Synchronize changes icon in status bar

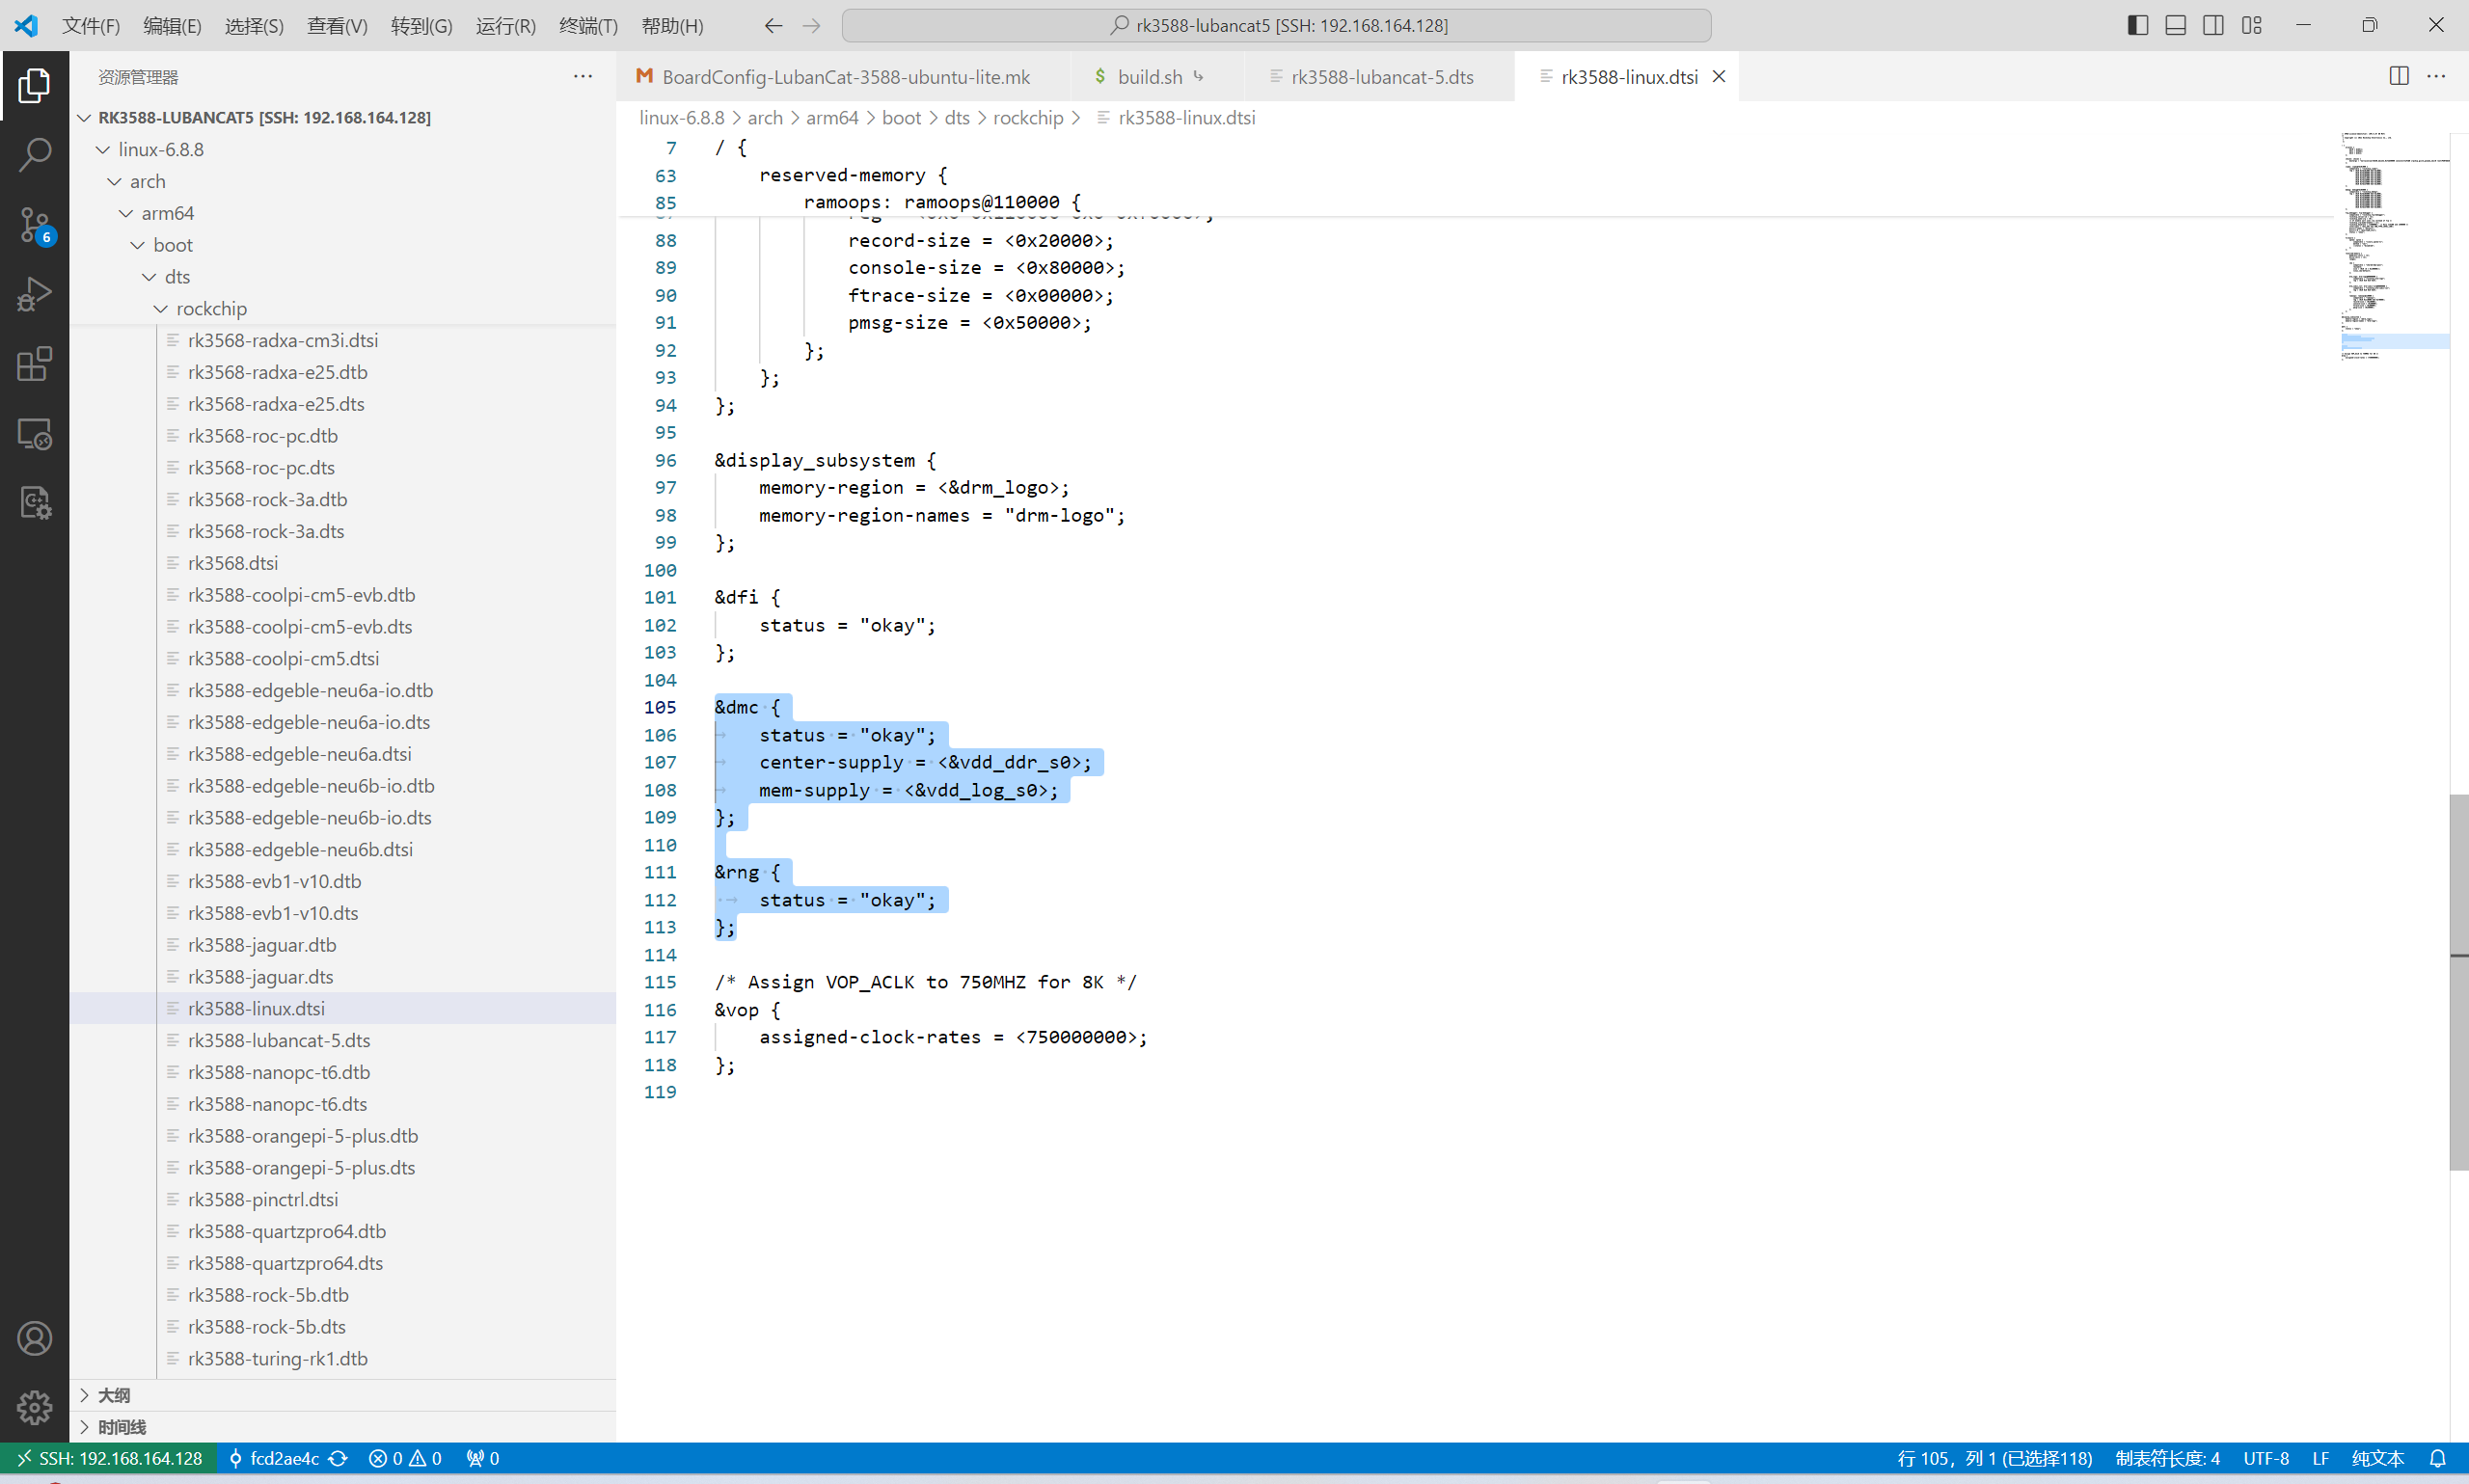(x=338, y=1458)
